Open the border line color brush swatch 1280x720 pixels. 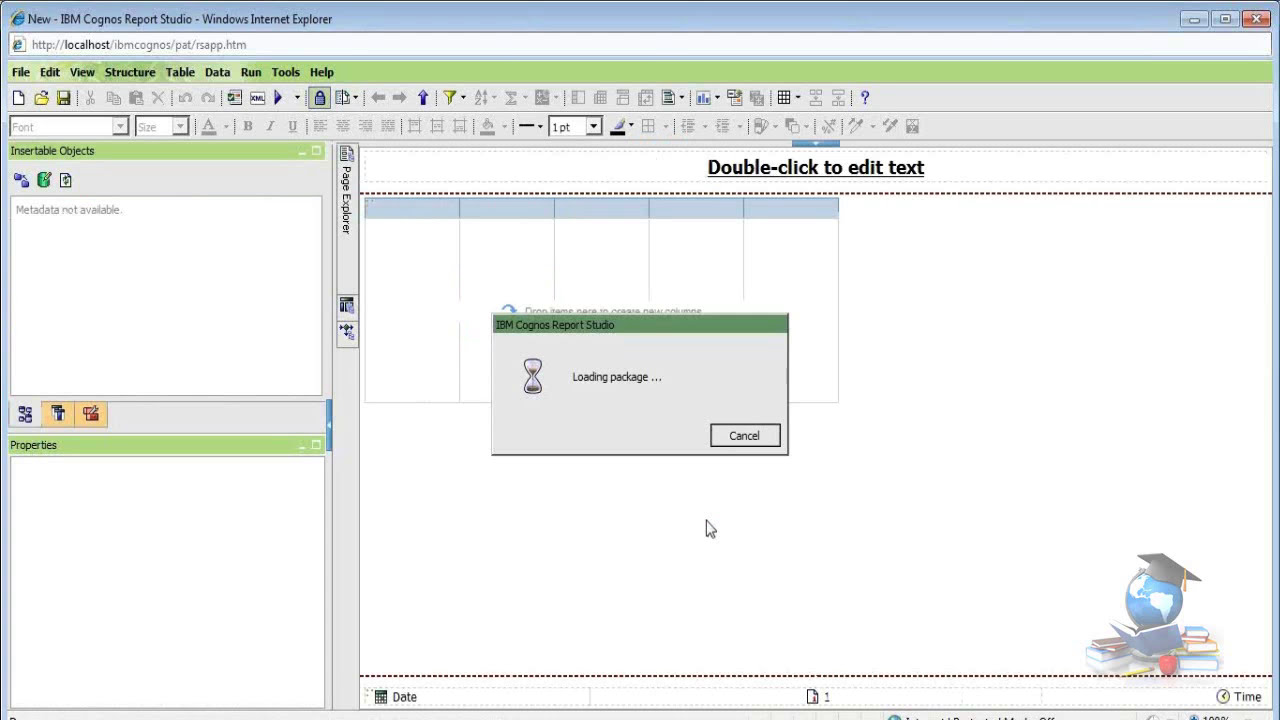[619, 126]
